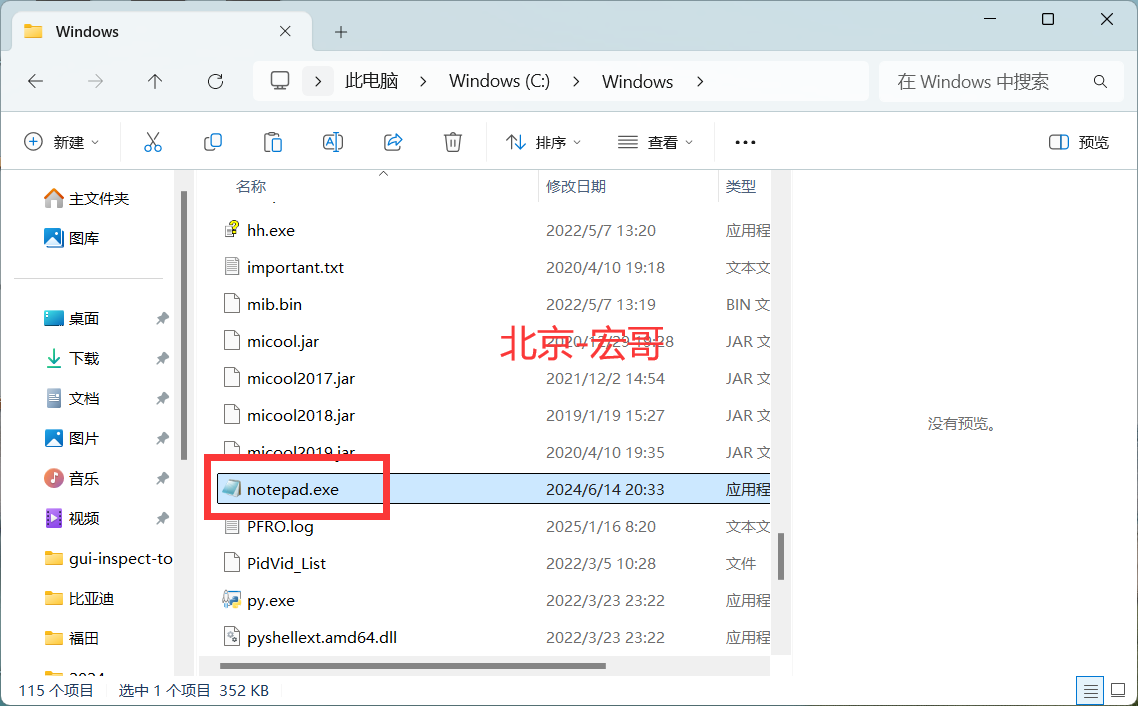This screenshot has height=706, width=1138.
Task: Click the Delete trash can icon
Action: point(453,142)
